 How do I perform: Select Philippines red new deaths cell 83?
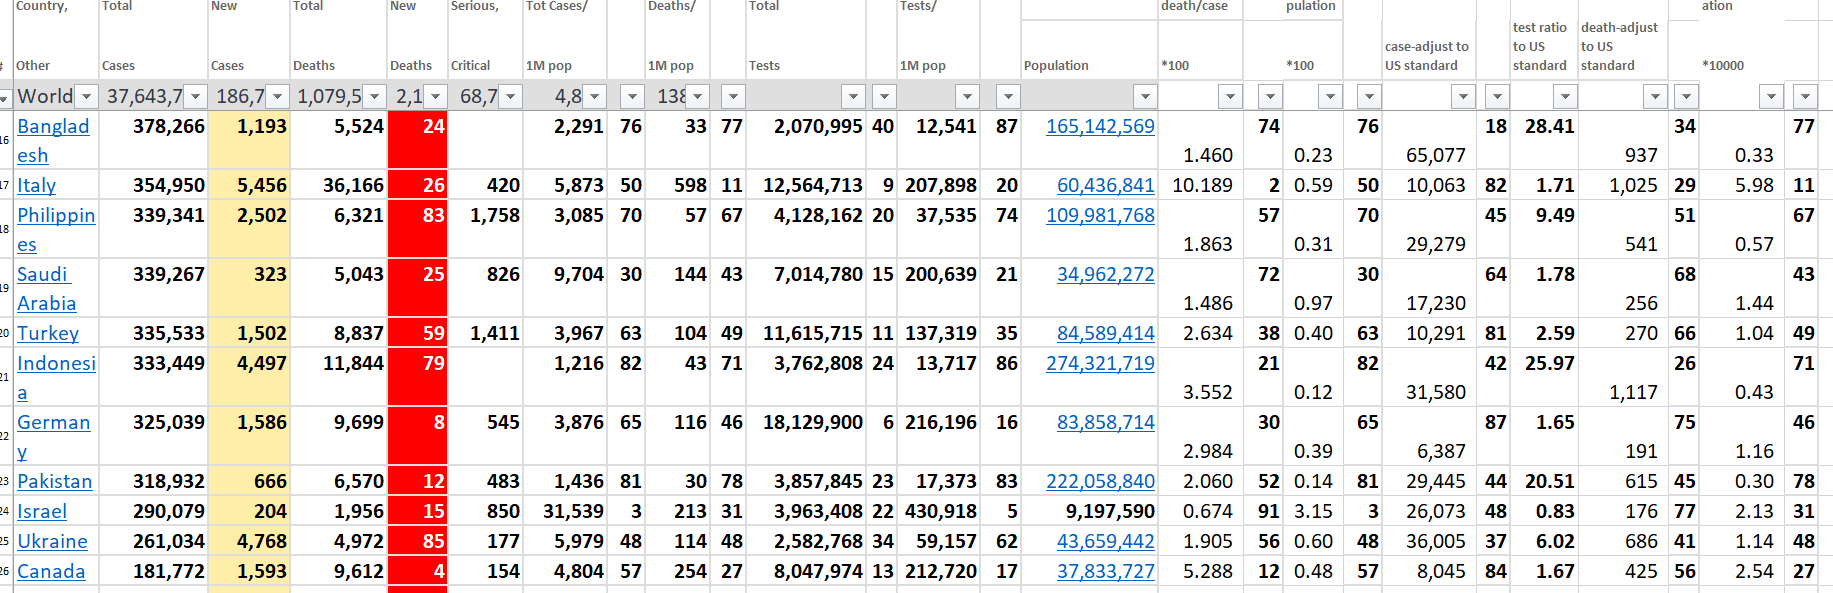pyautogui.click(x=417, y=229)
